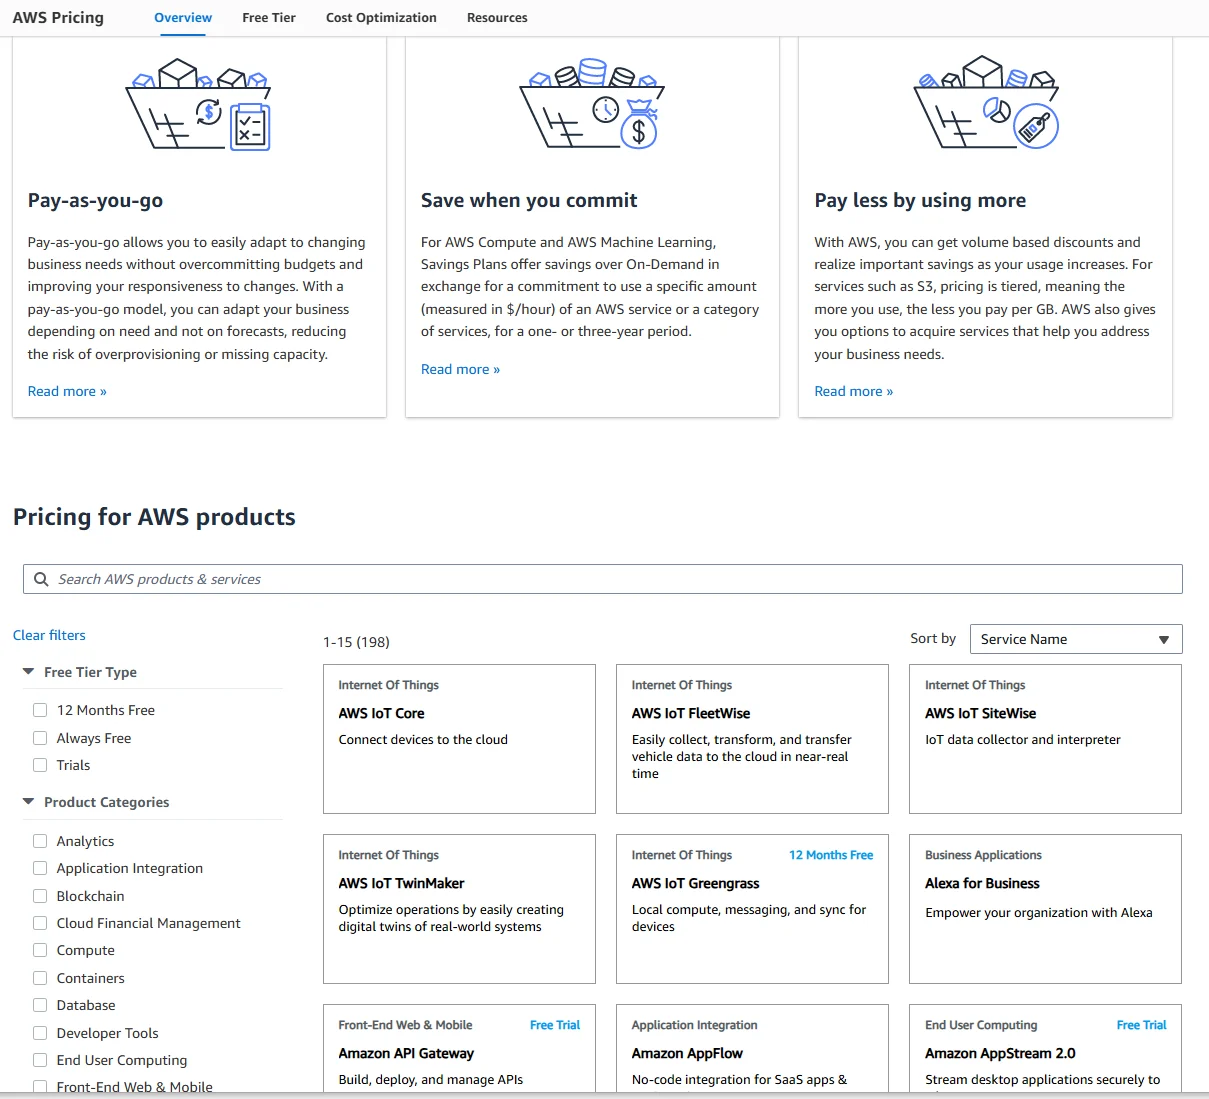This screenshot has height=1099, width=1209.
Task: Collapse the Free Tier Type section
Action: click(x=29, y=672)
